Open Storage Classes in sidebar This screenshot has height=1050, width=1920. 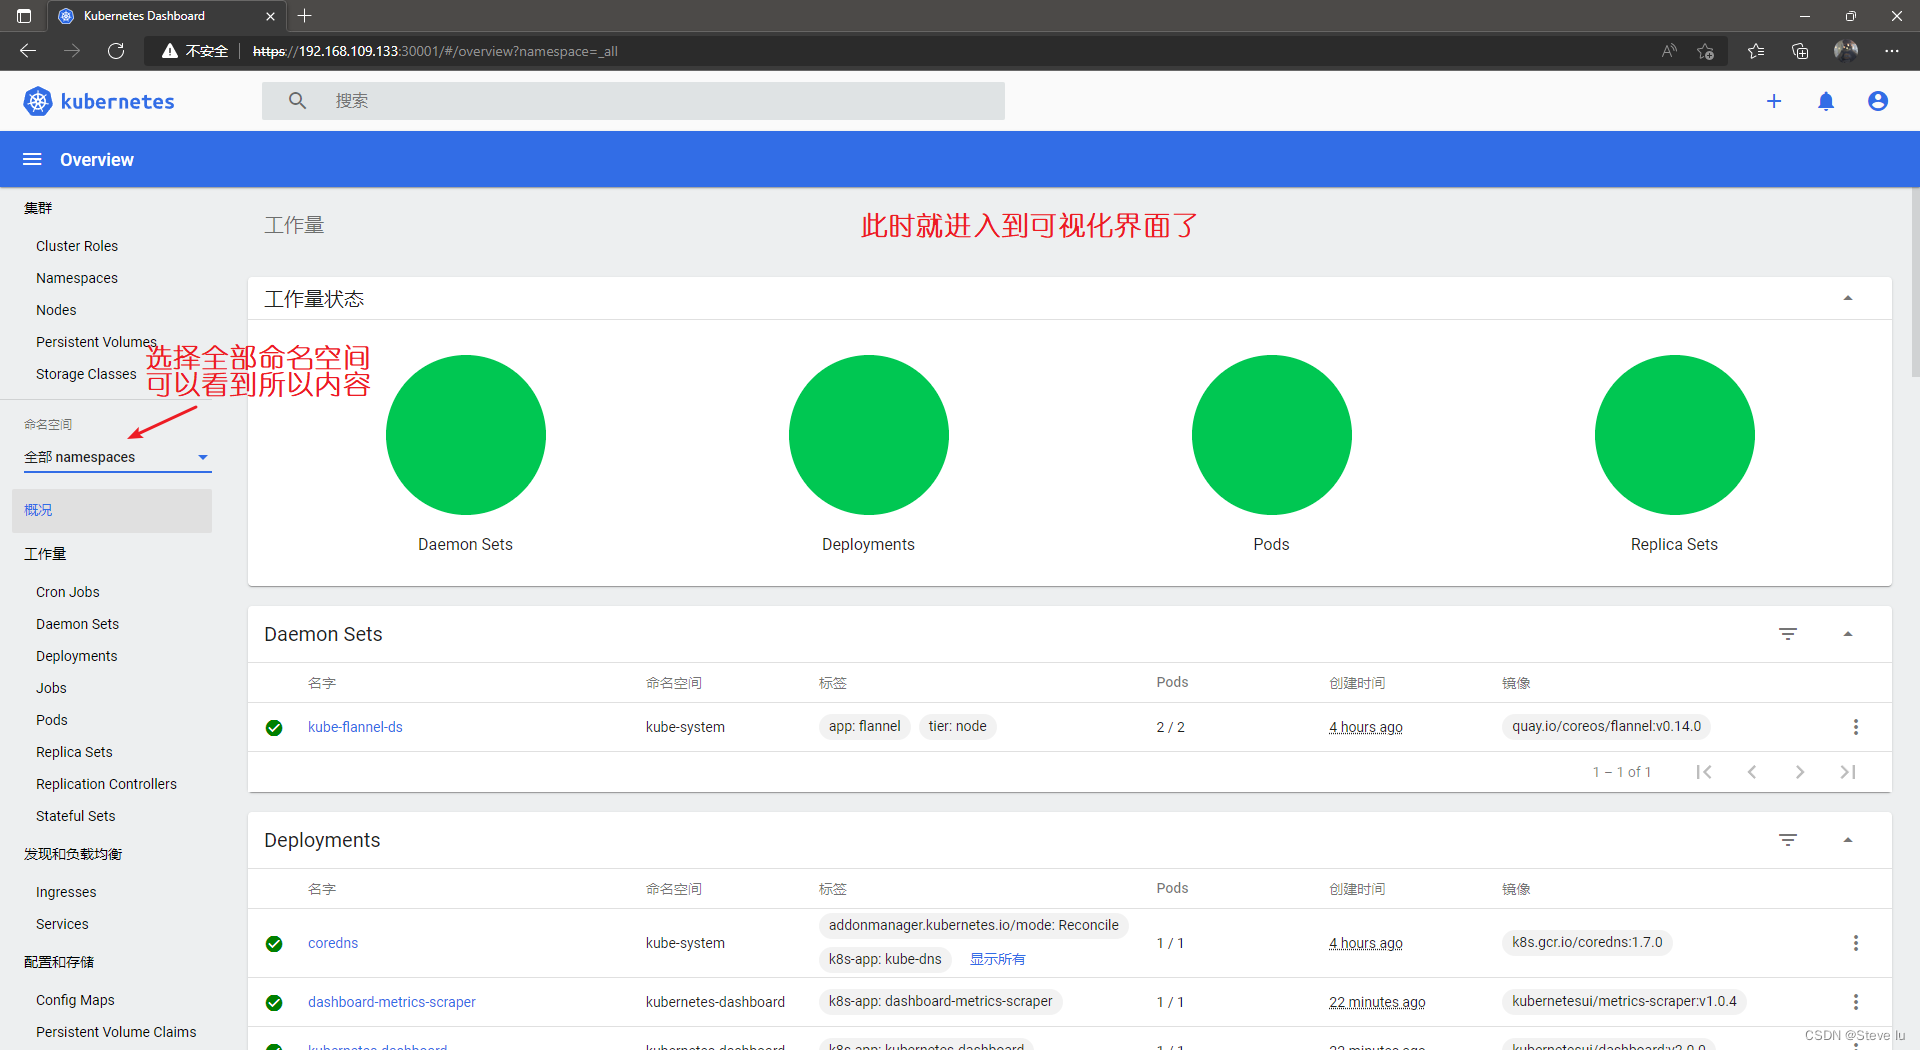[x=86, y=374]
